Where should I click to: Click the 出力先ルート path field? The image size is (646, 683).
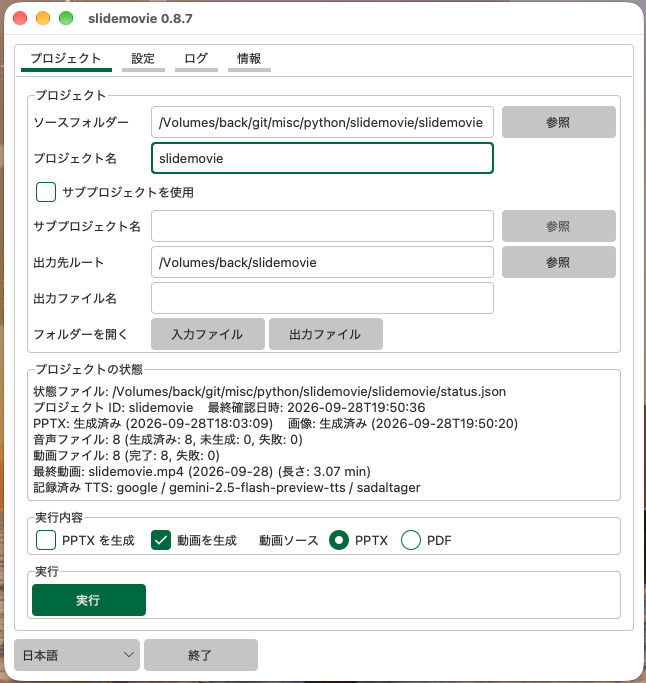[x=322, y=262]
